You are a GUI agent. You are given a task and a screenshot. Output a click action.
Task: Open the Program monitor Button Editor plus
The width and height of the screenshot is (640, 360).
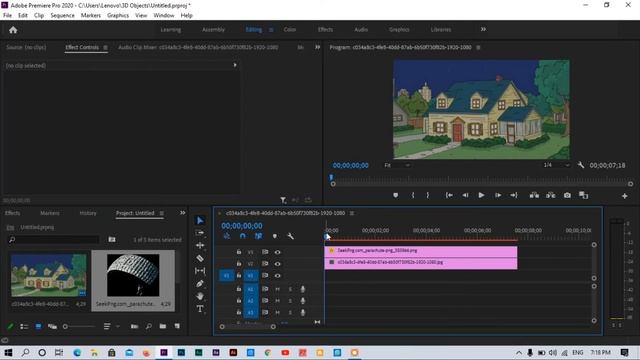click(x=624, y=196)
